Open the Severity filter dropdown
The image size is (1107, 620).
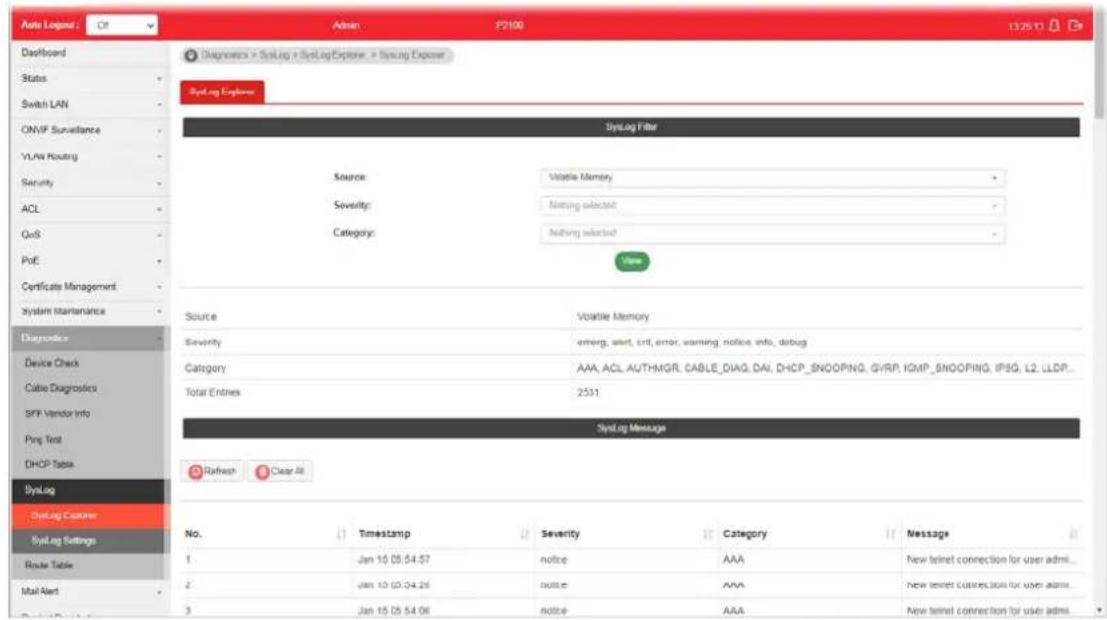click(x=773, y=205)
